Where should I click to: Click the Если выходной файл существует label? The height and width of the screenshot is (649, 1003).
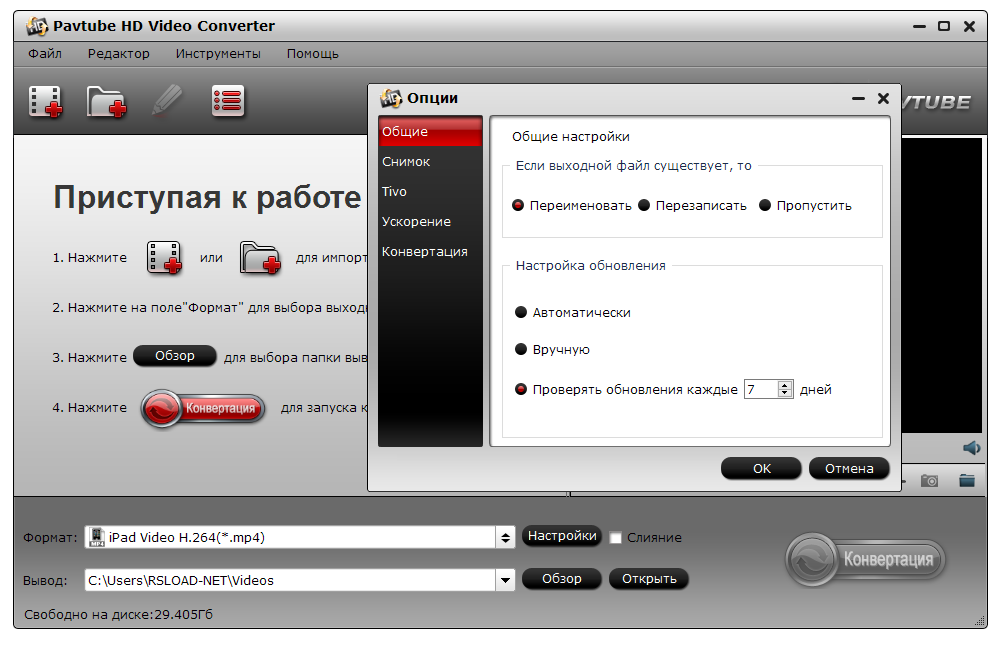click(x=633, y=166)
